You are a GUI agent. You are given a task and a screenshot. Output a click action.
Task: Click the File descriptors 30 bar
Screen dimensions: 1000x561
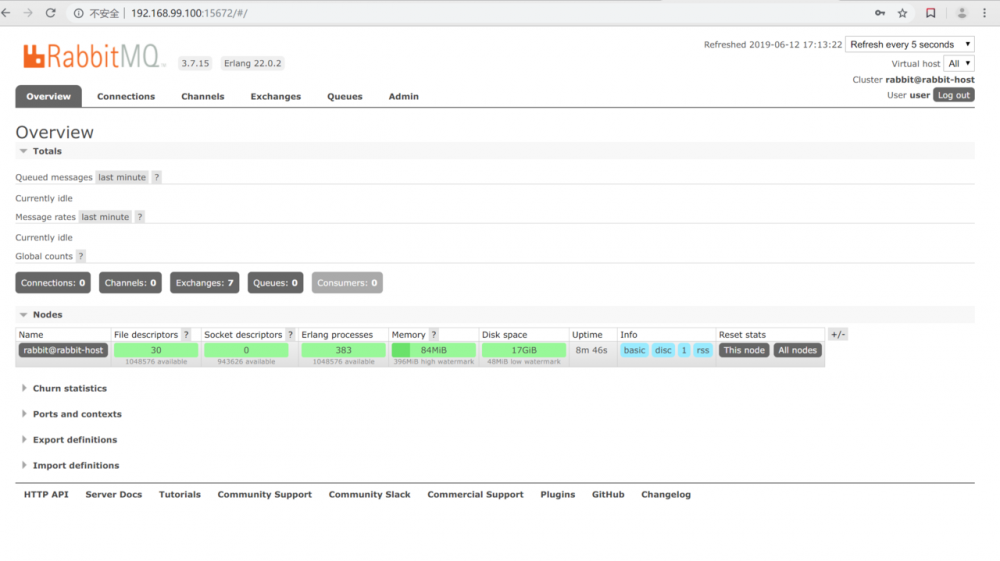pos(156,350)
